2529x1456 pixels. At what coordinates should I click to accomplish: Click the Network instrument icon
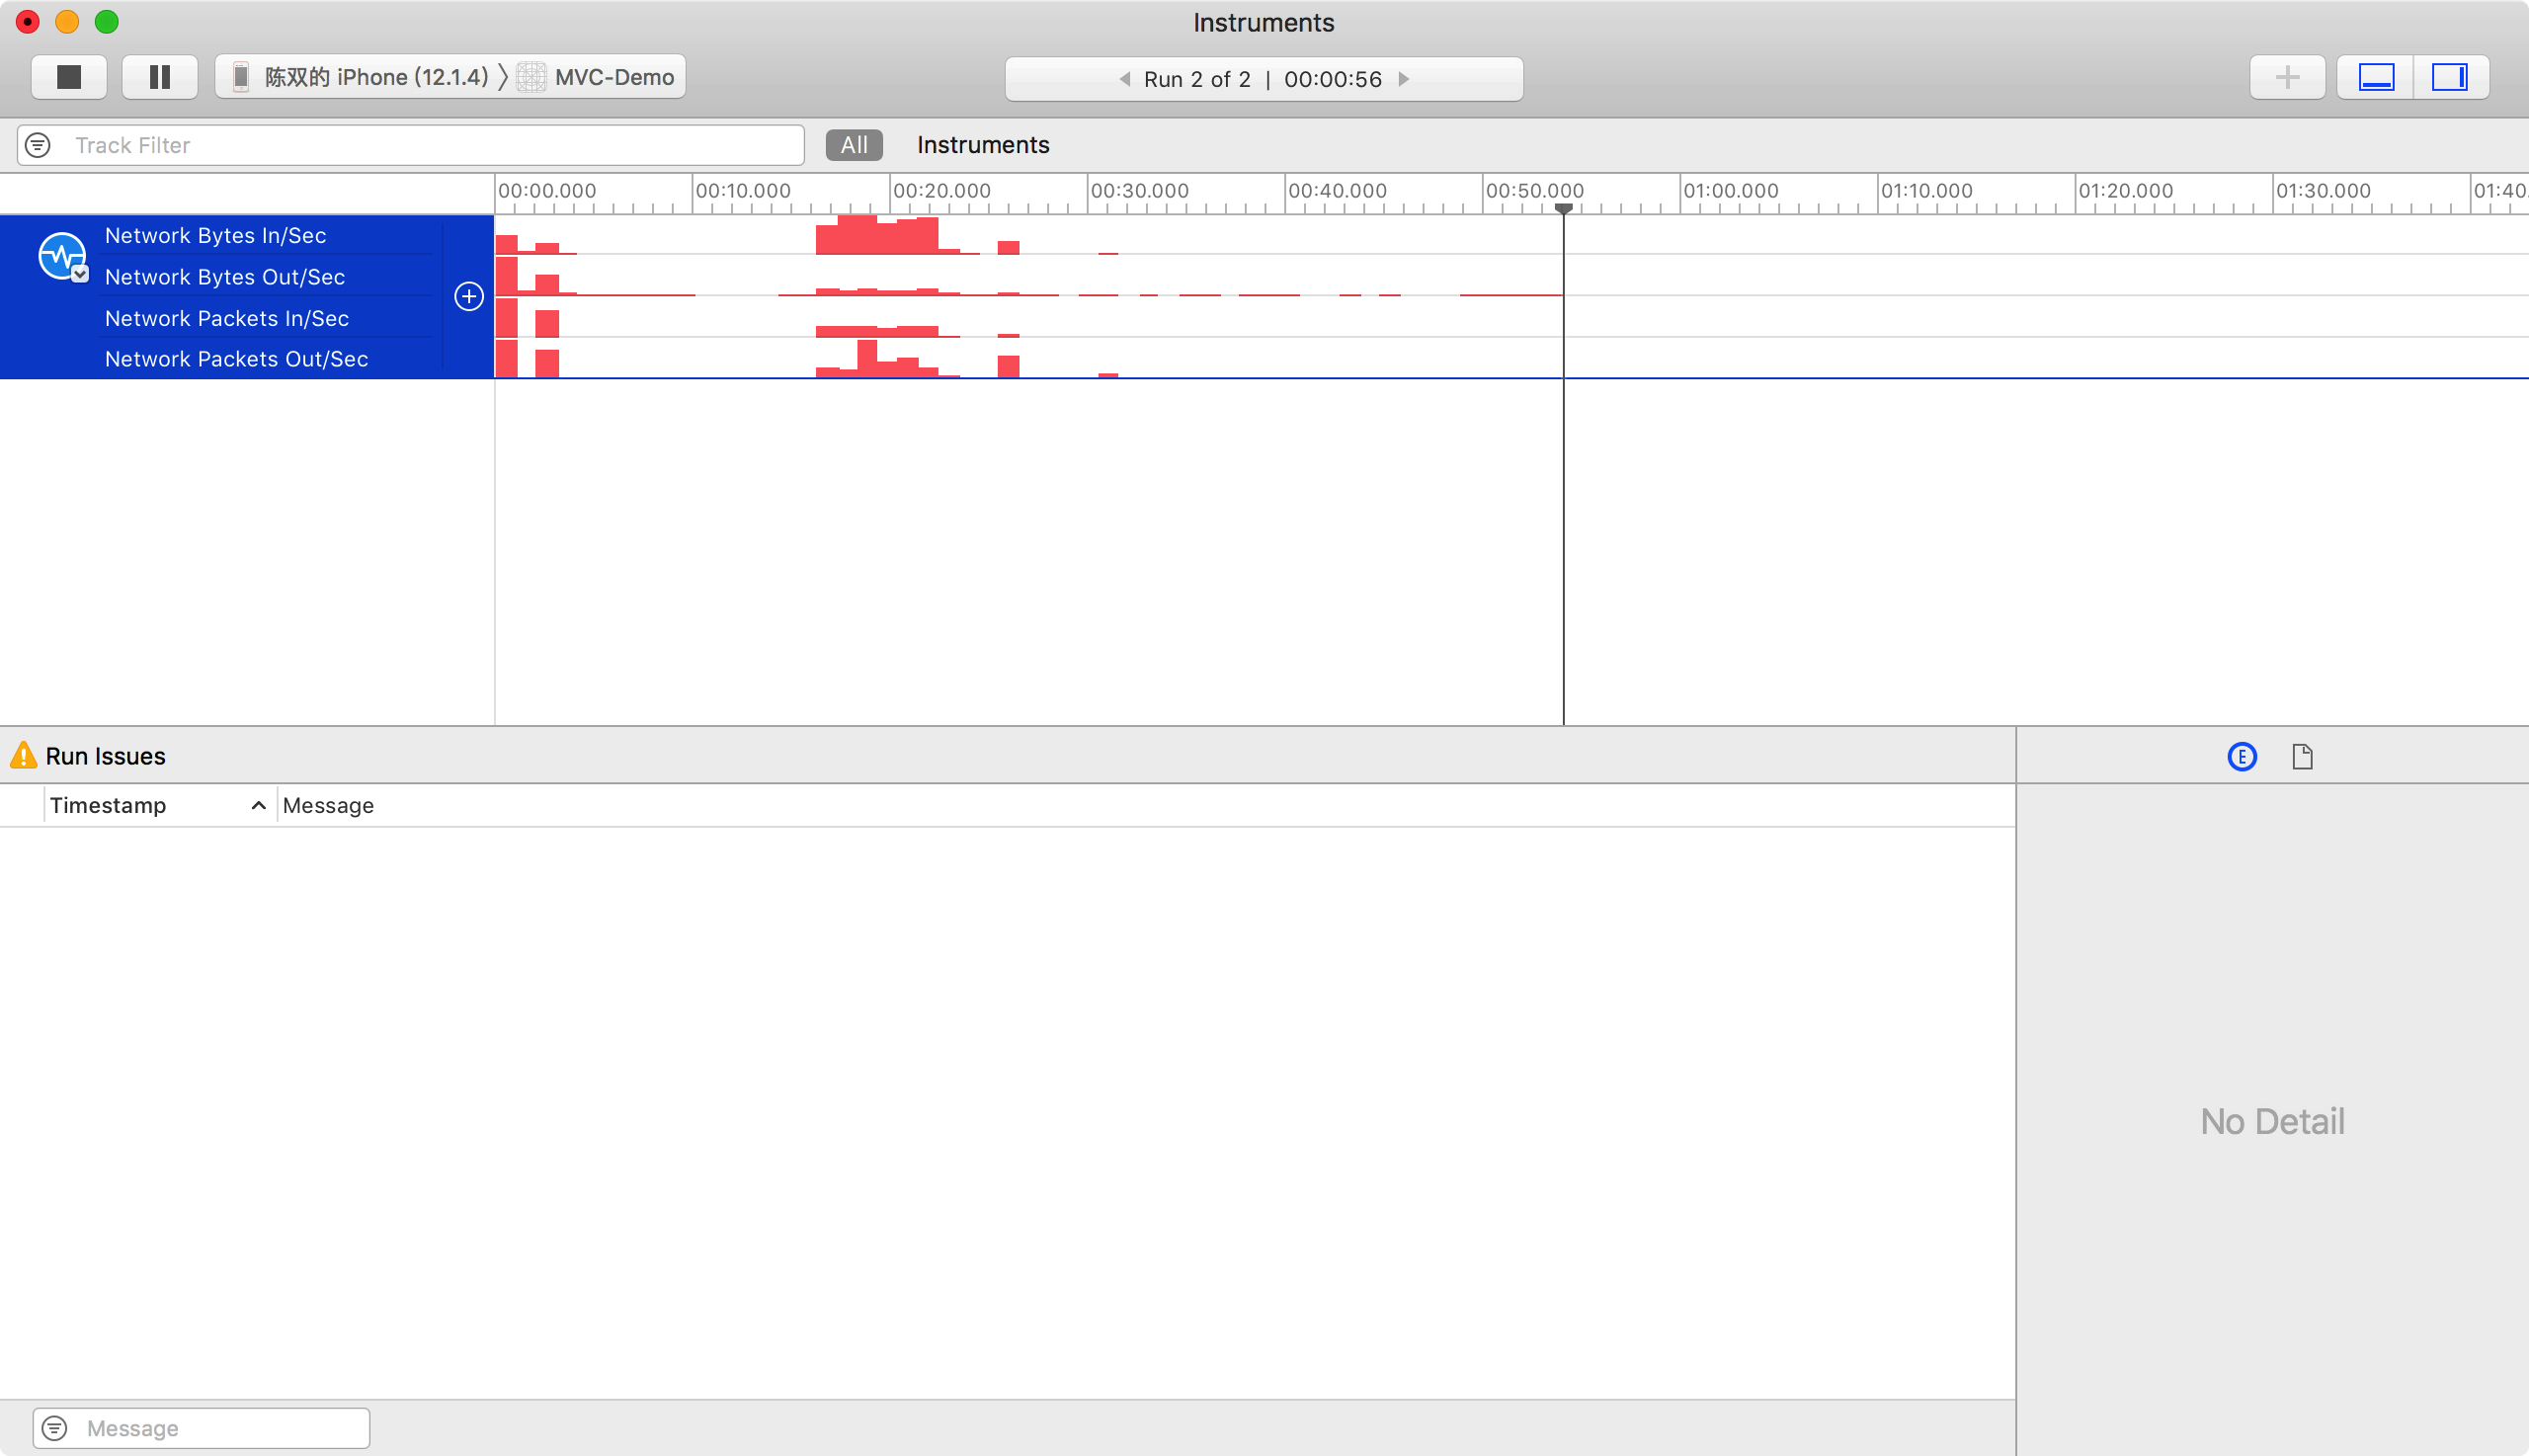(61, 256)
